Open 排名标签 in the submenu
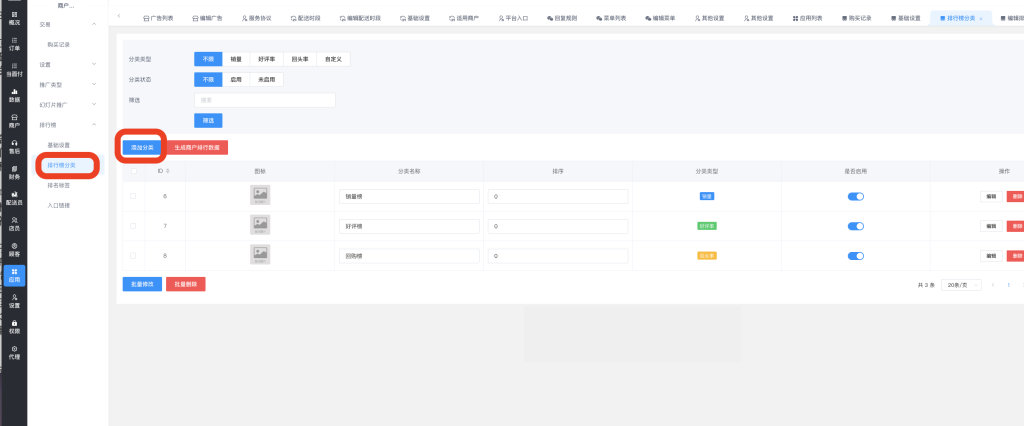 coord(59,185)
